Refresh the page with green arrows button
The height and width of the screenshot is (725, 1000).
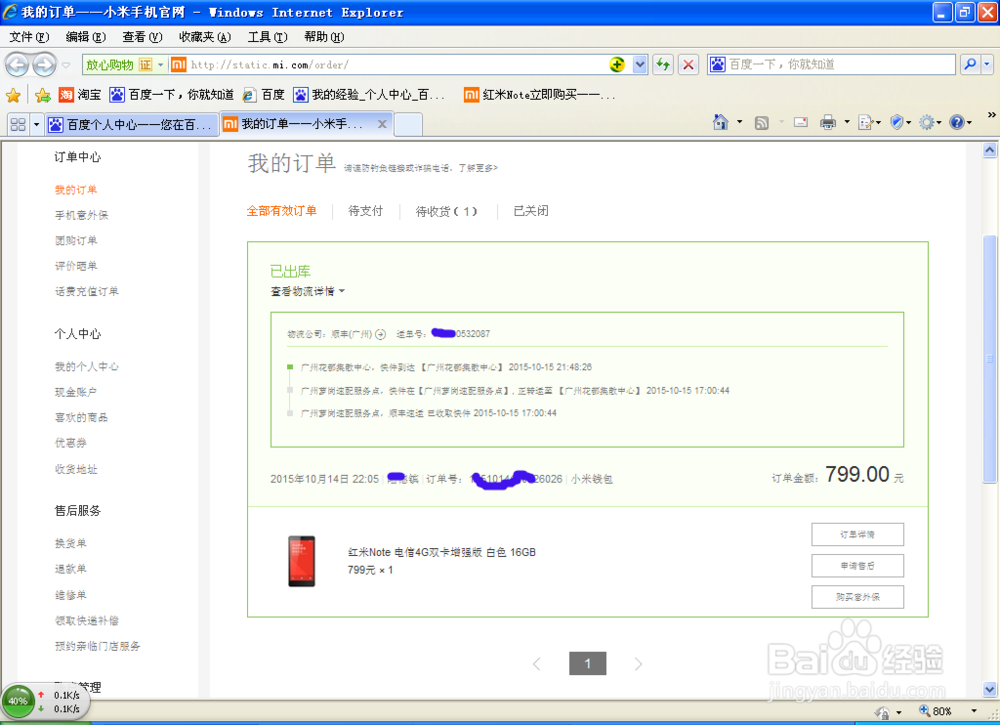pyautogui.click(x=663, y=64)
